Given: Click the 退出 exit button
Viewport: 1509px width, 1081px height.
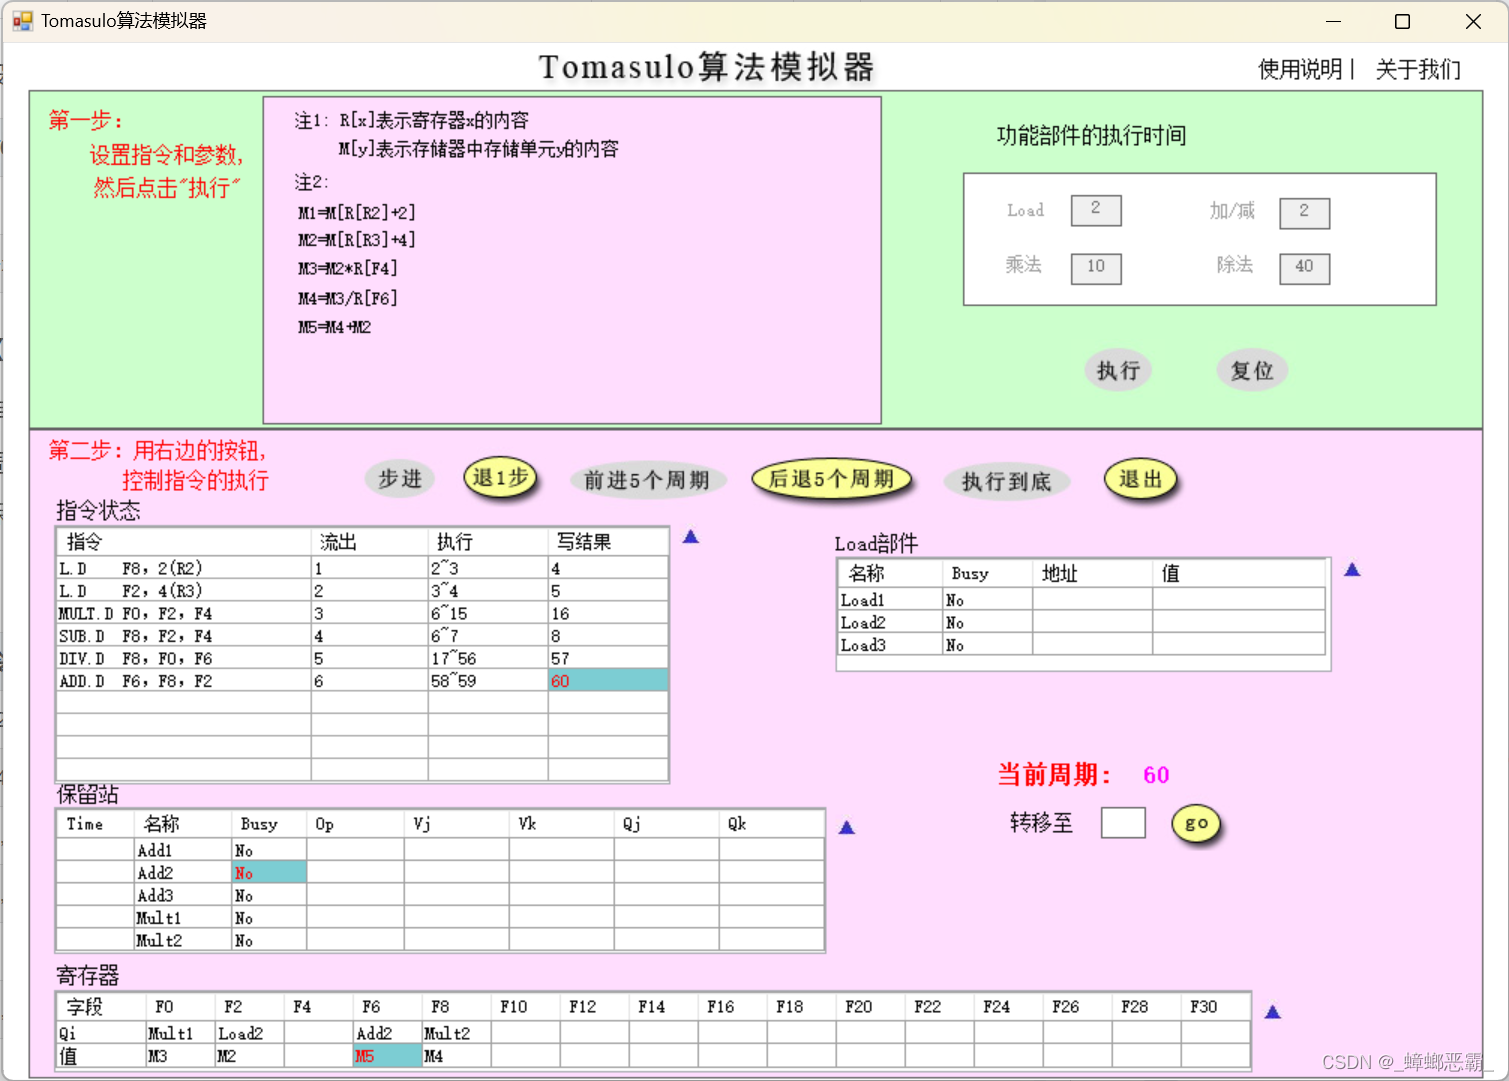Looking at the screenshot, I should pyautogui.click(x=1140, y=479).
